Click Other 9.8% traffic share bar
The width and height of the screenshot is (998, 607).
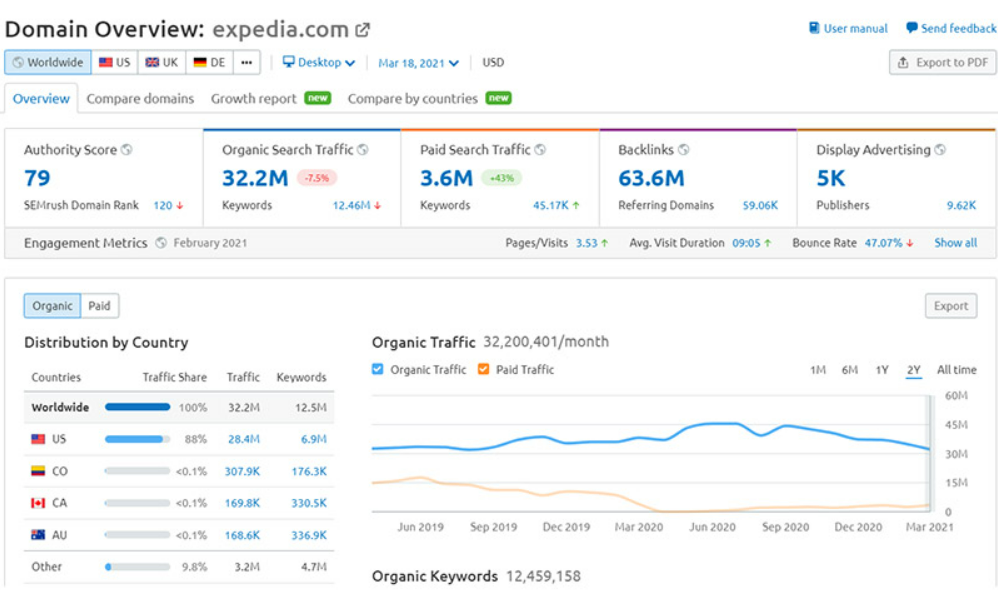137,566
